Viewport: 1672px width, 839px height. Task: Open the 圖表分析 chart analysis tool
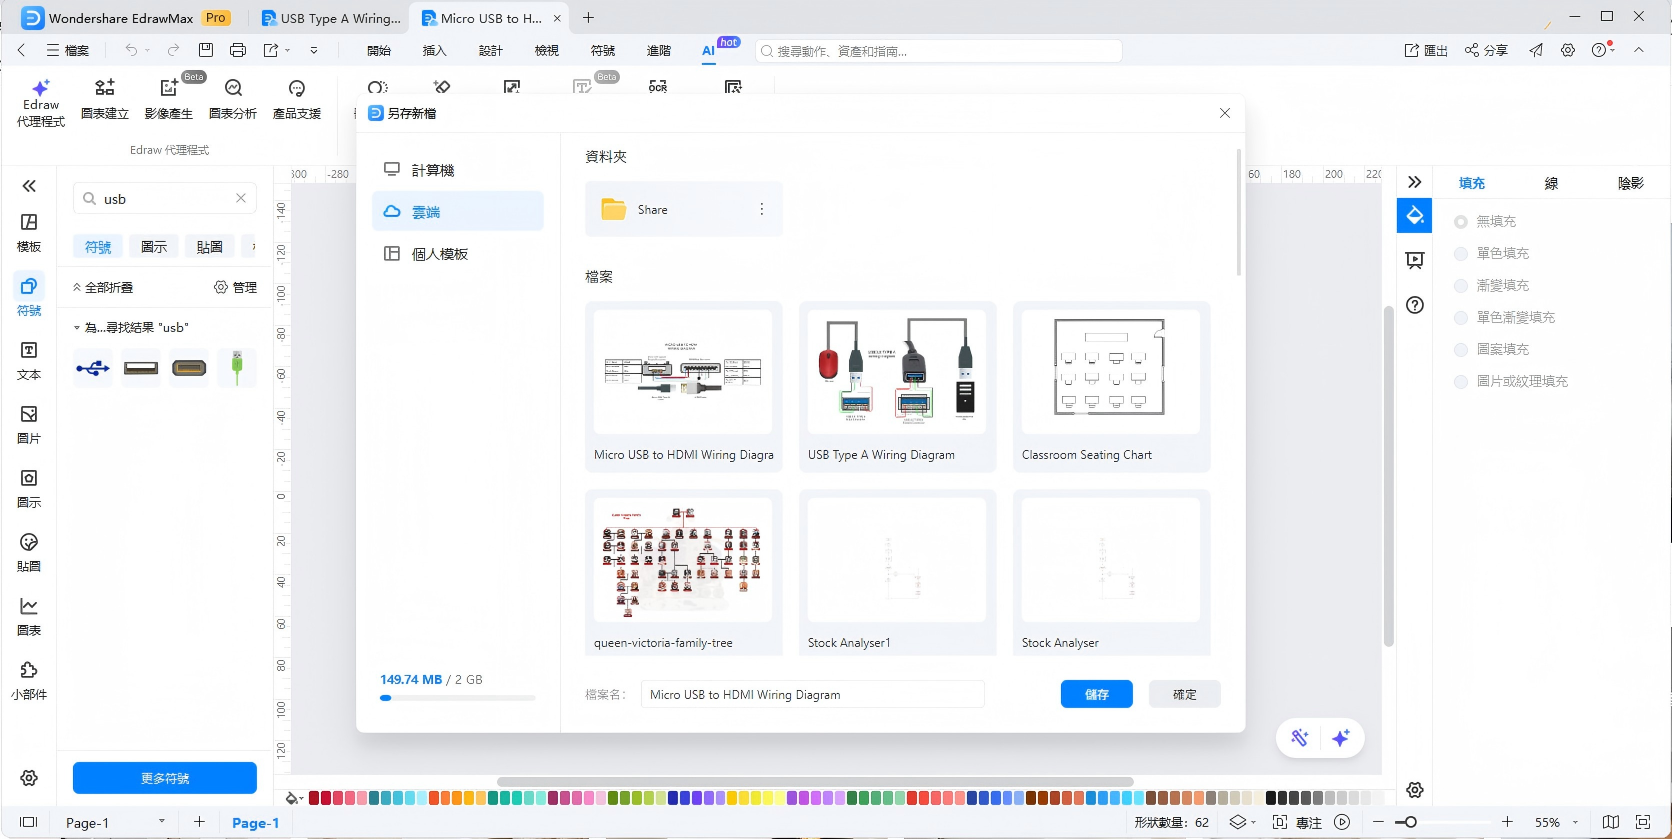coord(233,100)
